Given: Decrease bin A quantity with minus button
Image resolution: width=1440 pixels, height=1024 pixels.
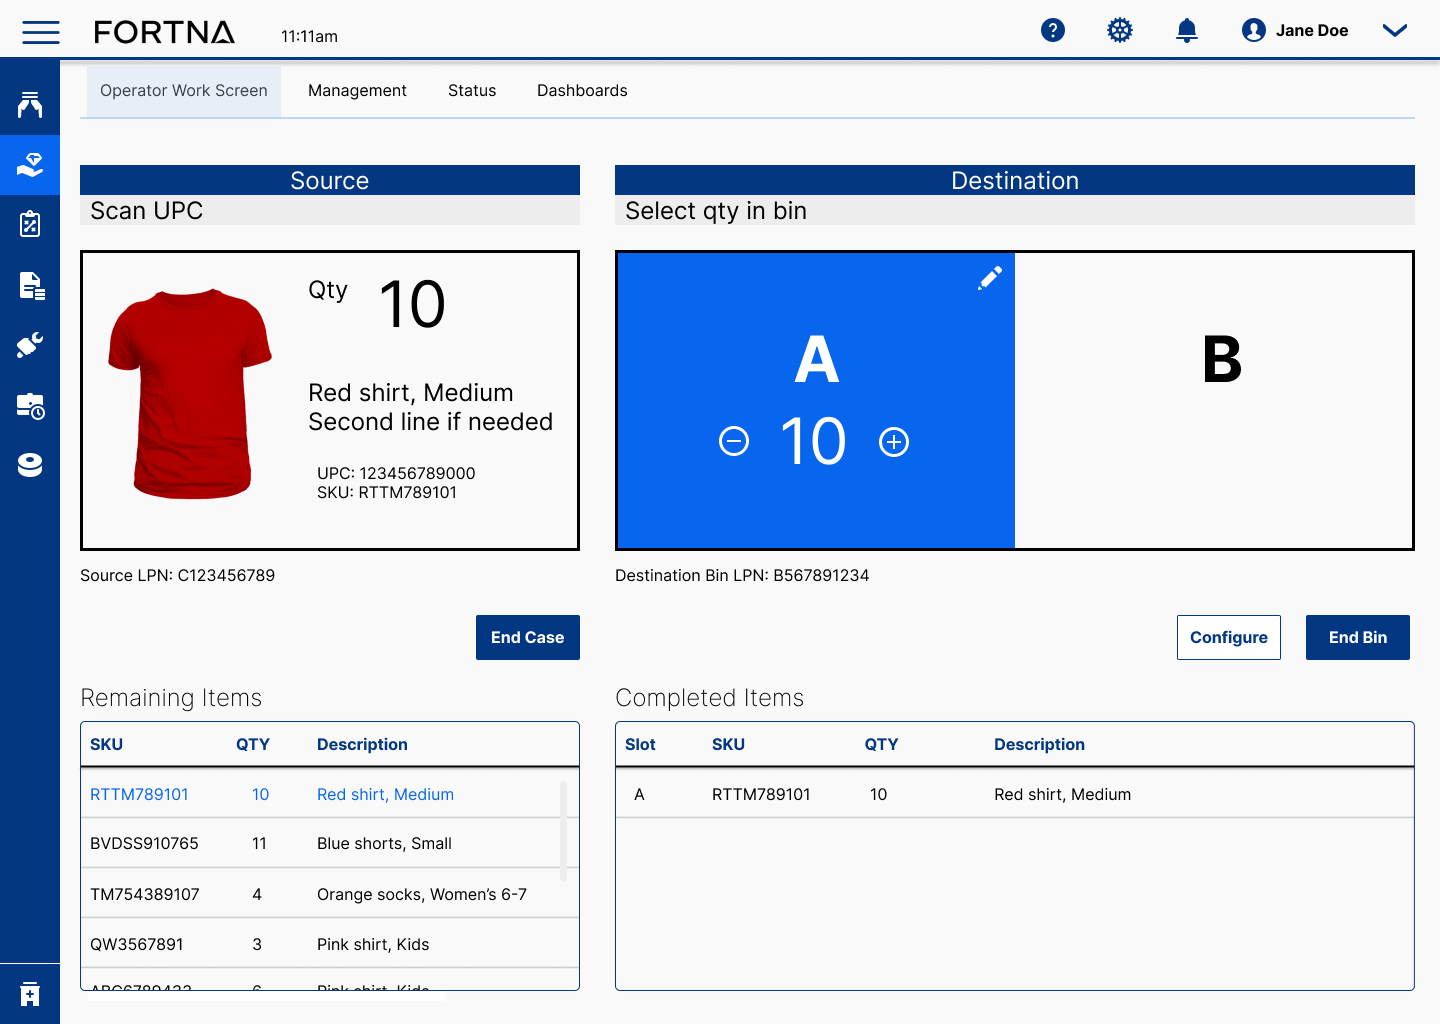Looking at the screenshot, I should 734,441.
